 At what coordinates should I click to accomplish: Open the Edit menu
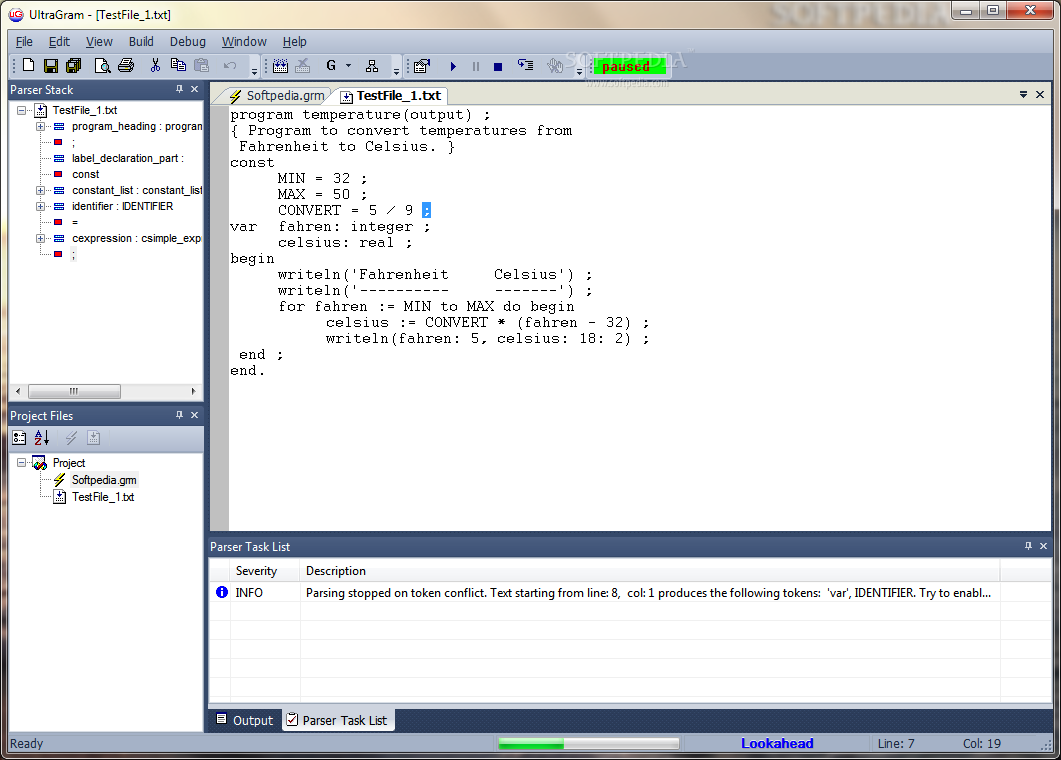pos(59,41)
